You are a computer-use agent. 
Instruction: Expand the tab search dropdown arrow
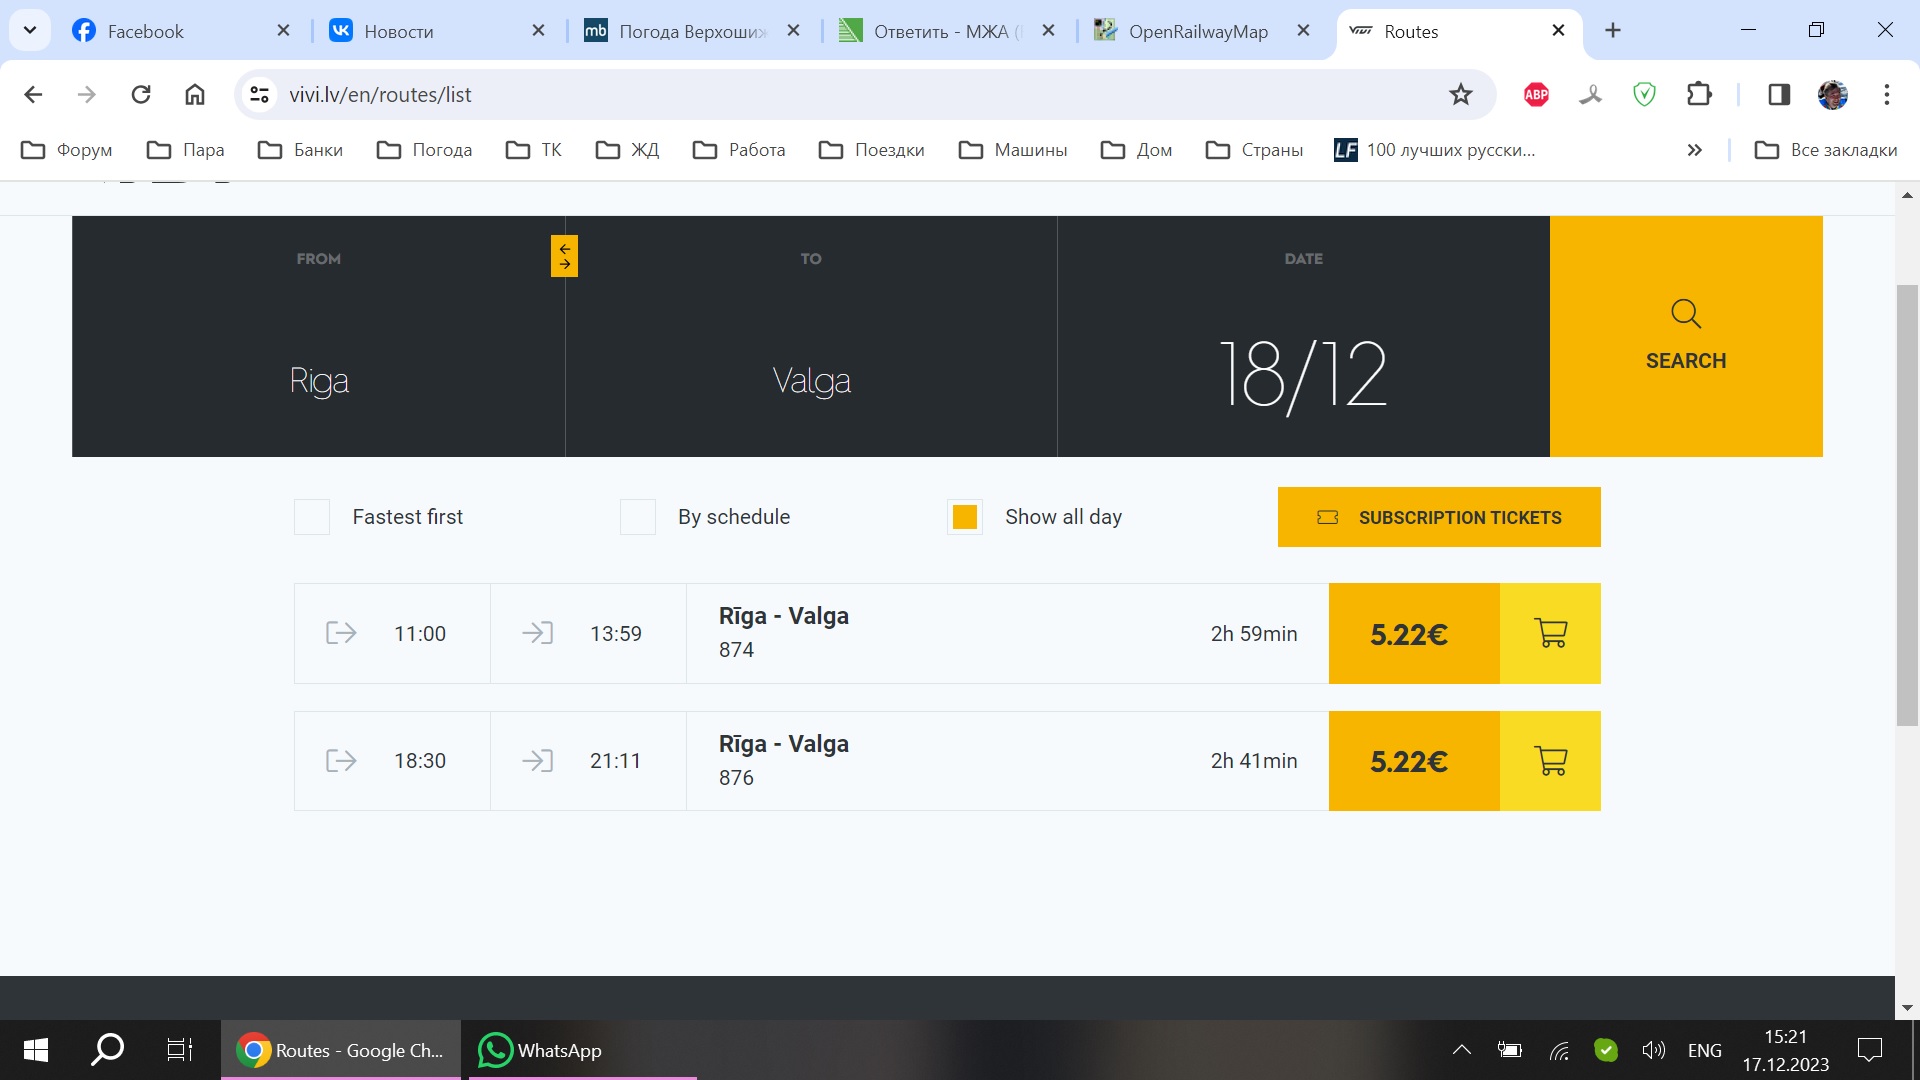(30, 30)
